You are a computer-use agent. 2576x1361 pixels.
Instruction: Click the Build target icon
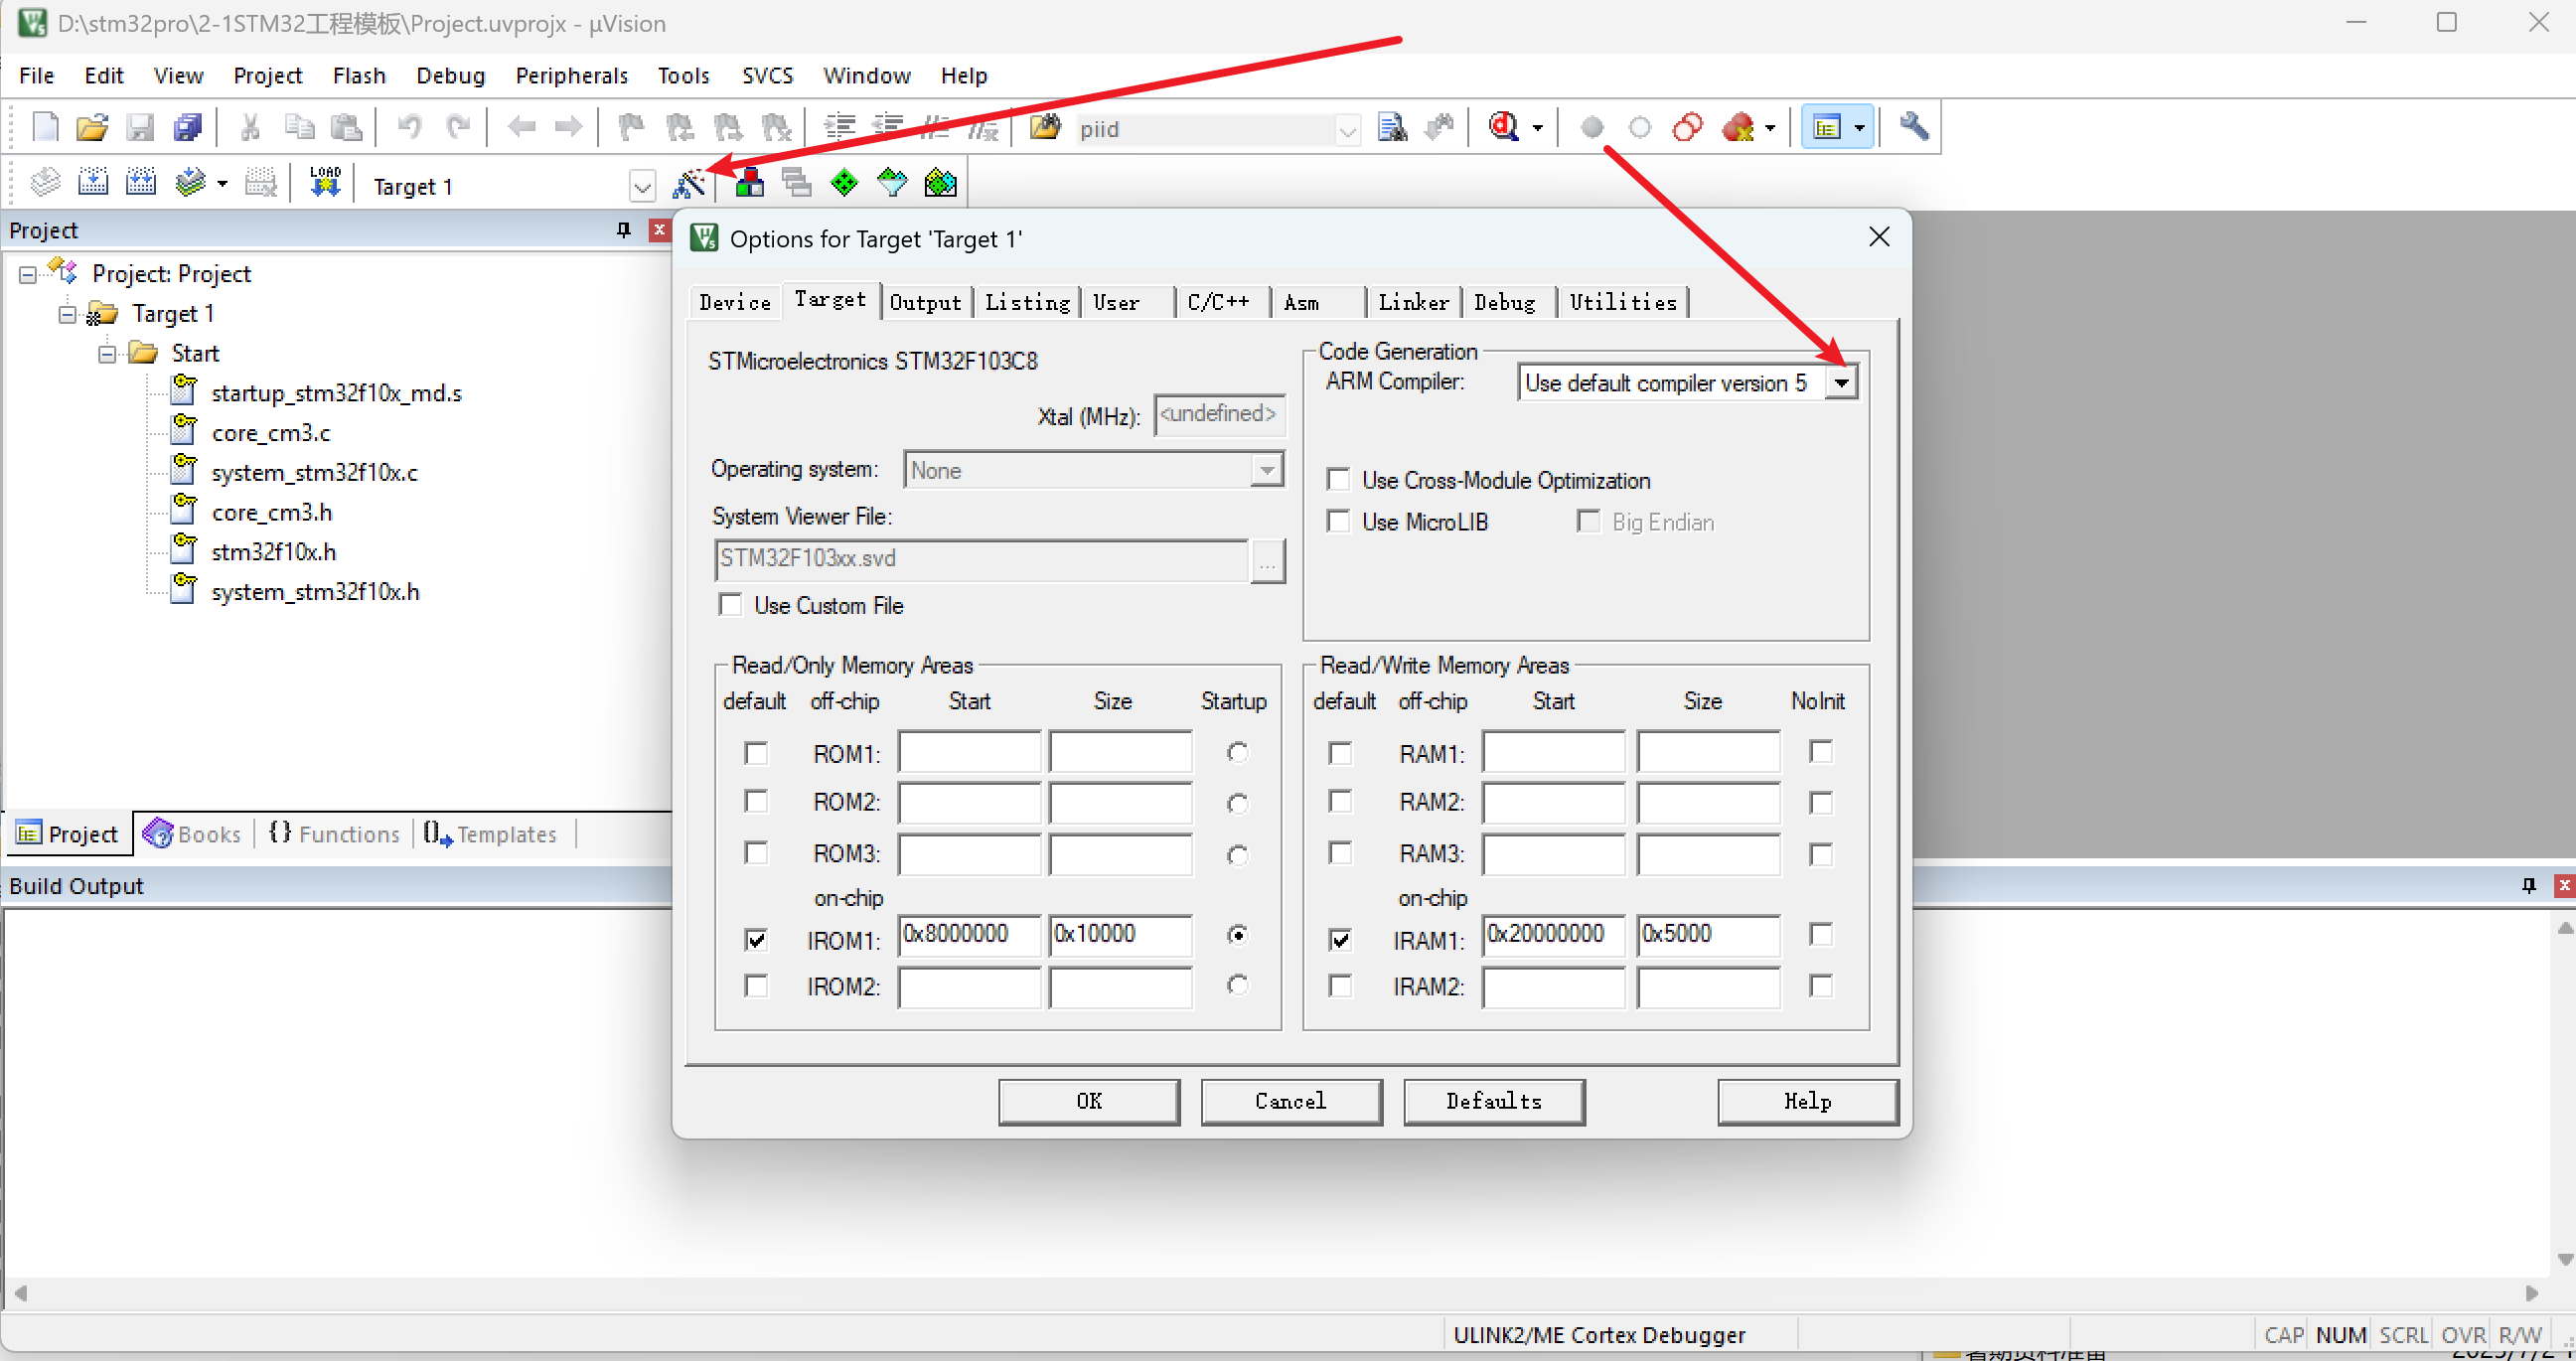(92, 183)
